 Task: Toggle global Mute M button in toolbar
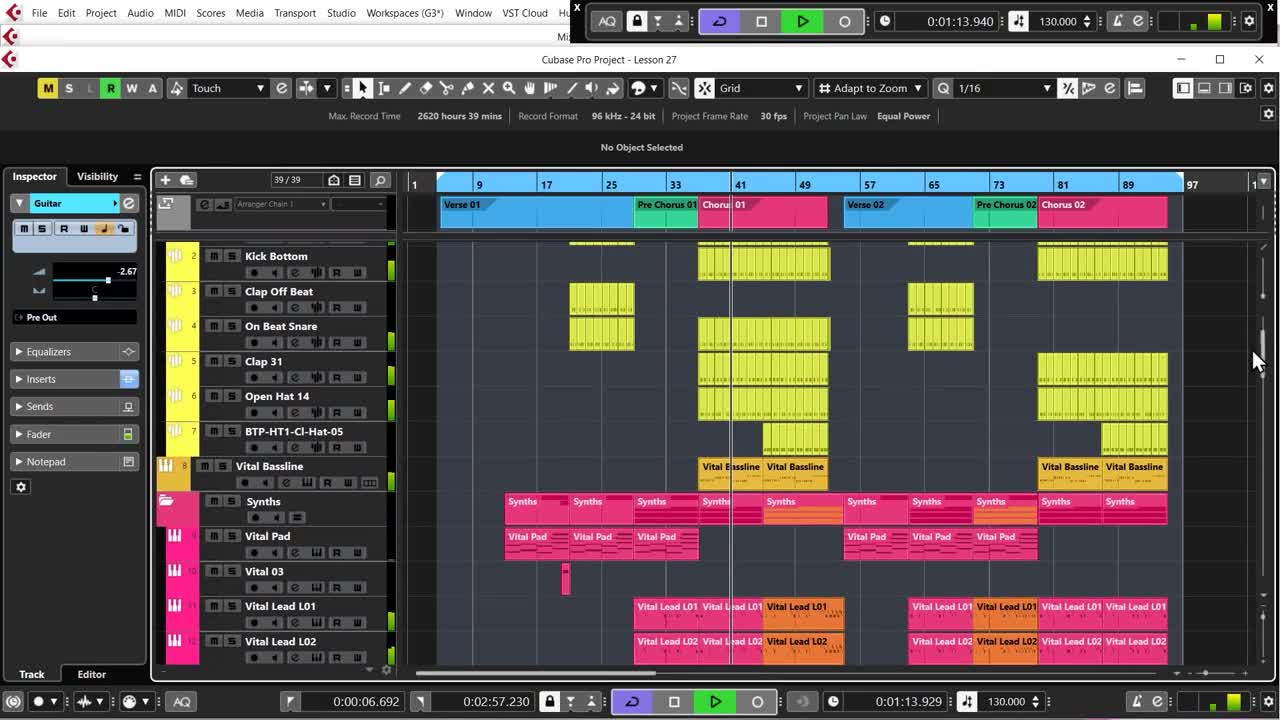pos(48,88)
